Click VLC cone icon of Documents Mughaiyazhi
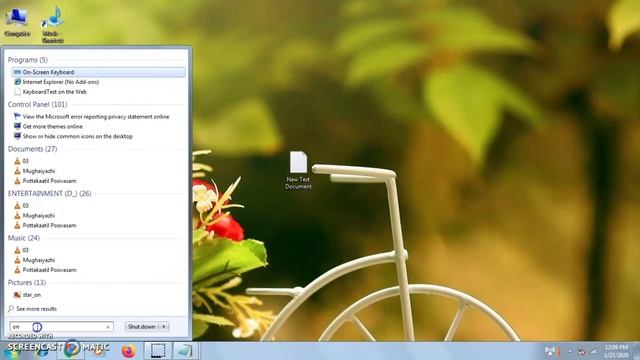640x360 pixels. (17, 171)
